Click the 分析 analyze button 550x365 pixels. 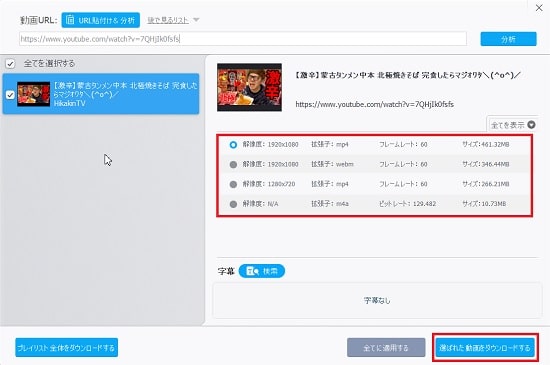click(508, 39)
